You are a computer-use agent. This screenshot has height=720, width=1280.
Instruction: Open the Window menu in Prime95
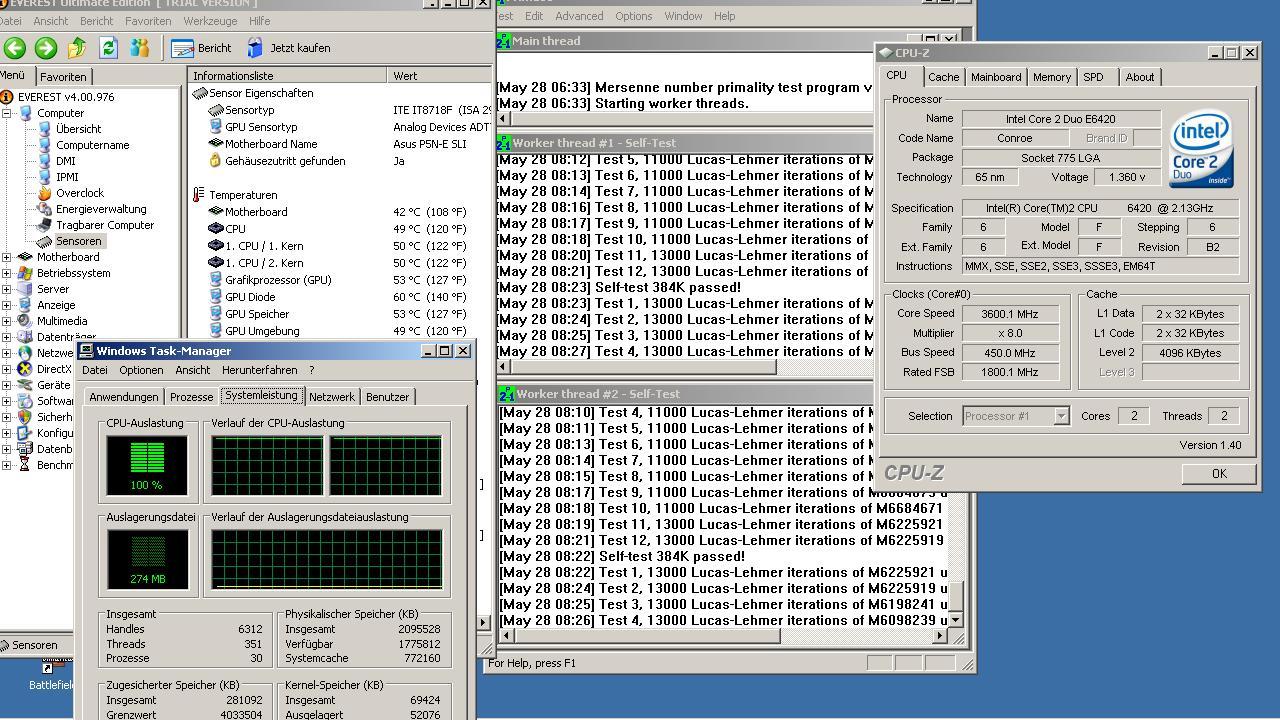[683, 16]
